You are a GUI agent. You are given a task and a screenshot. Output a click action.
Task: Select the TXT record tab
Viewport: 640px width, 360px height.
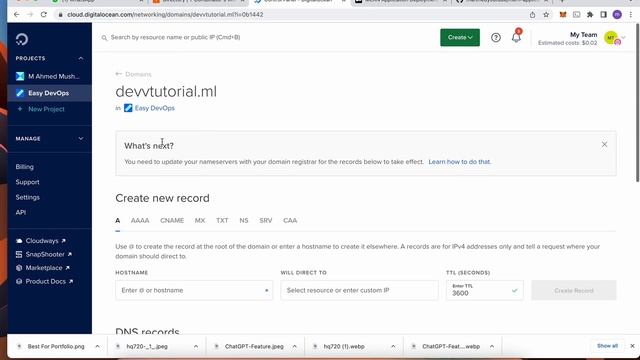tap(222, 220)
